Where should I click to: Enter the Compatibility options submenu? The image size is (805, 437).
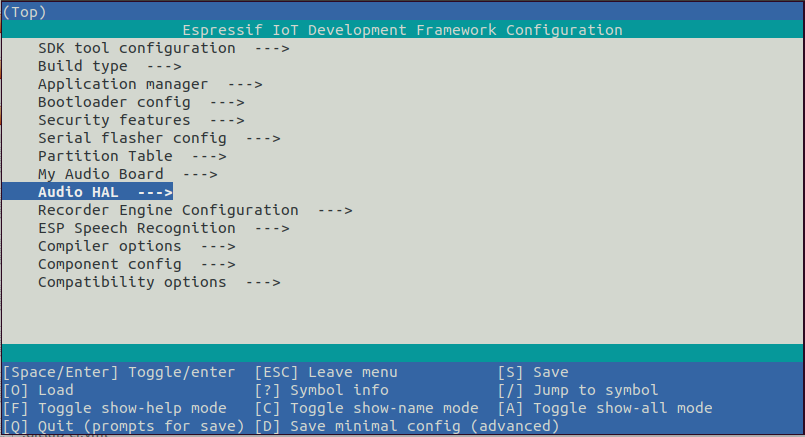tap(132, 282)
